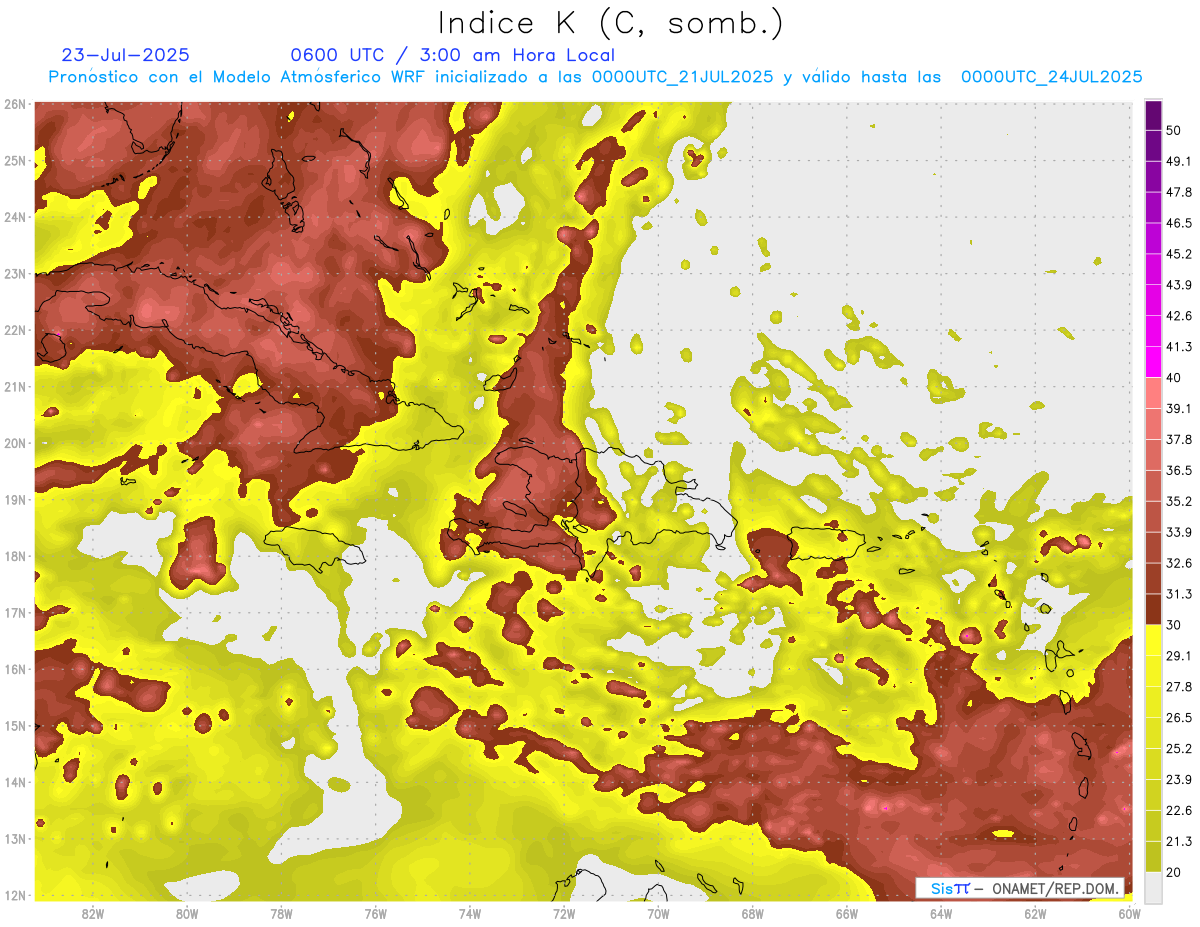This screenshot has width=1200, height=927.
Task: Click the "25N" latitude label
Action: point(15,160)
